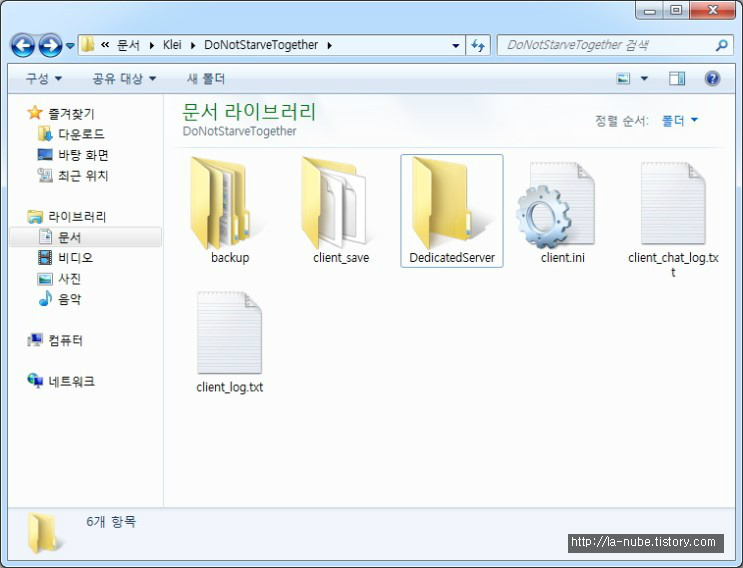Click the magnifier search icon
This screenshot has height=568, width=743.
coord(722,45)
